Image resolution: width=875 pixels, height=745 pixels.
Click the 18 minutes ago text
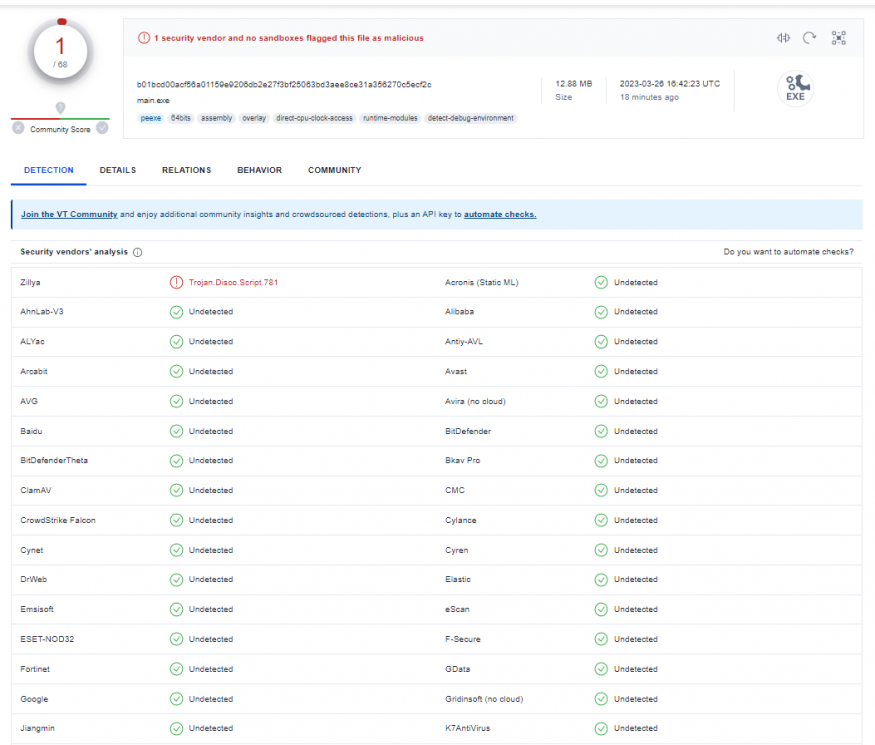[x=649, y=97]
